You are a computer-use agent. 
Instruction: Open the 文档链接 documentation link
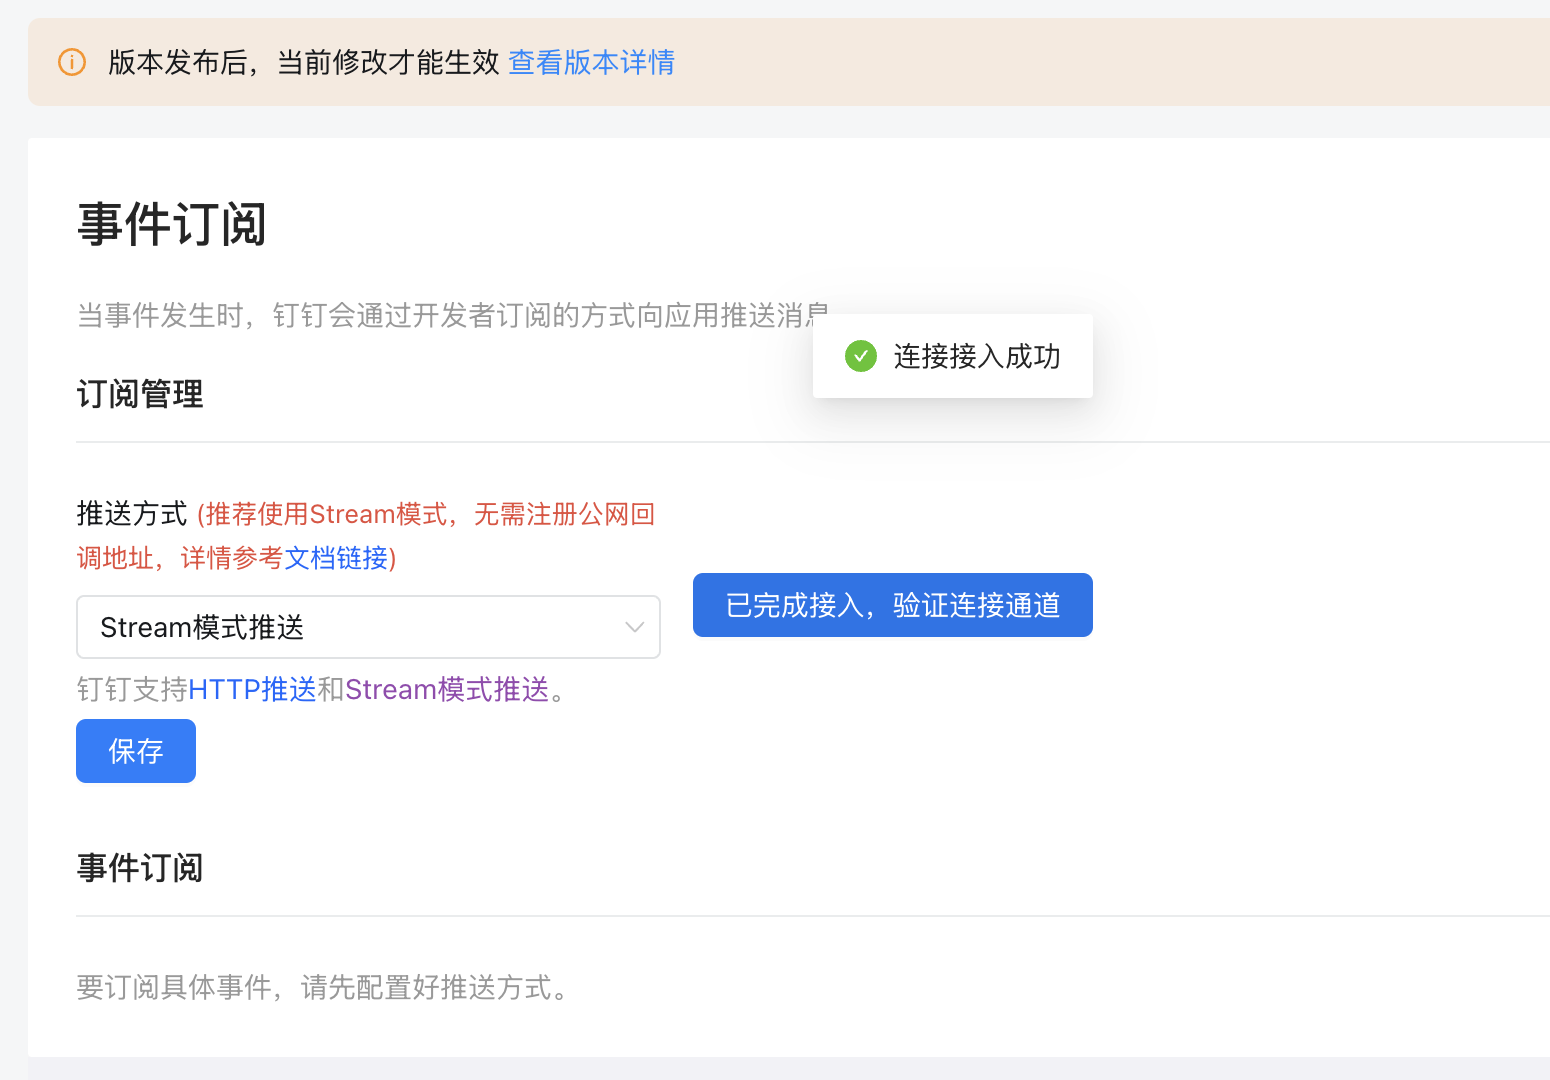pos(336,558)
